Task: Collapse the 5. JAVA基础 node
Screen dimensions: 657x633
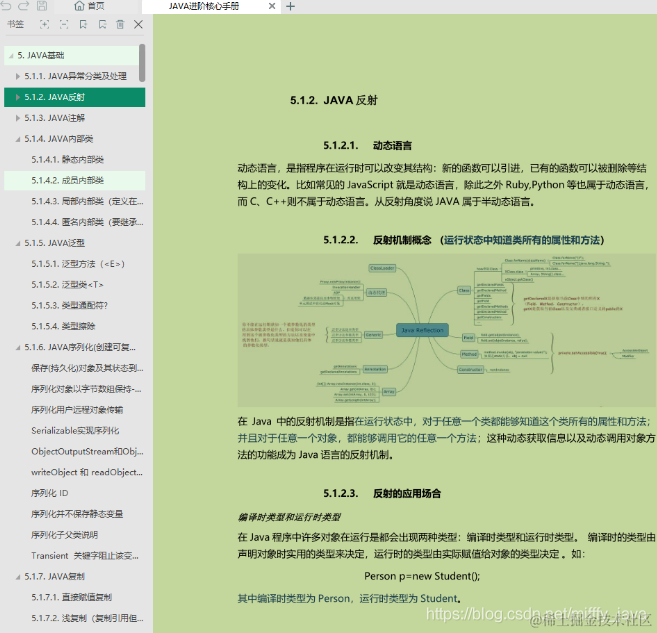Action: 11,56
